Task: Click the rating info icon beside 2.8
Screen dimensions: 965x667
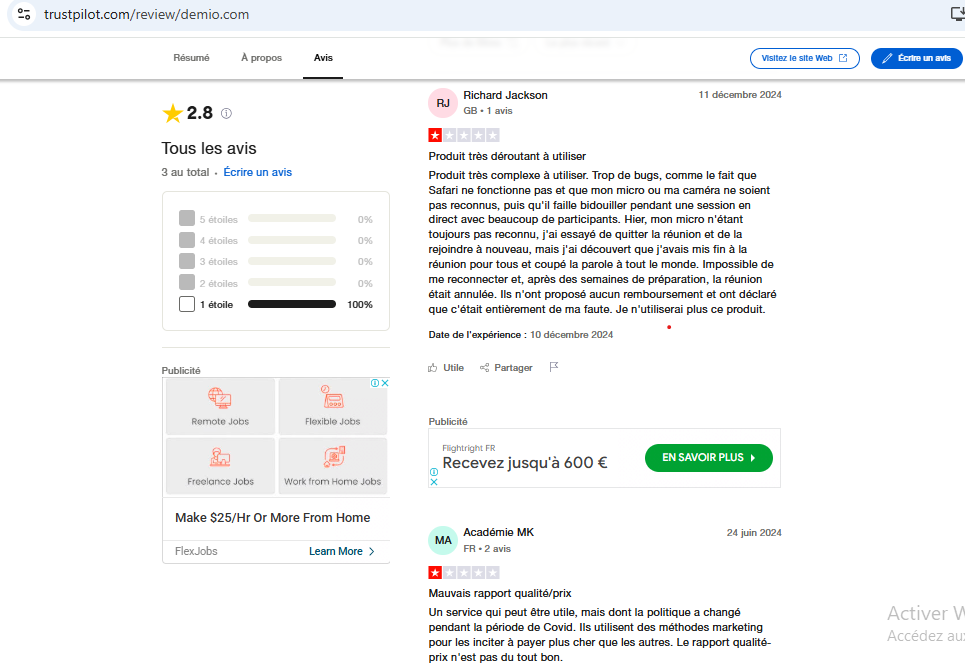Action: 226,113
